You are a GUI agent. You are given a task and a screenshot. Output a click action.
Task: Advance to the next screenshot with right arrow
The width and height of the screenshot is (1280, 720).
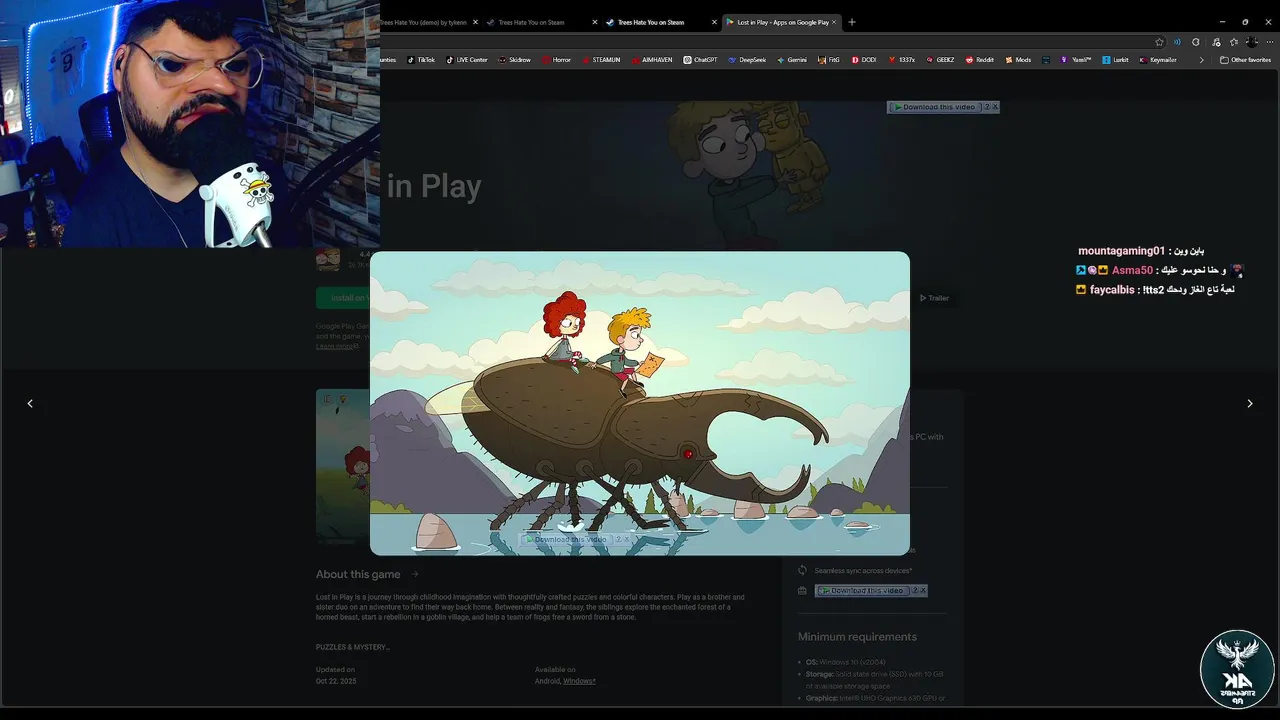point(1249,403)
